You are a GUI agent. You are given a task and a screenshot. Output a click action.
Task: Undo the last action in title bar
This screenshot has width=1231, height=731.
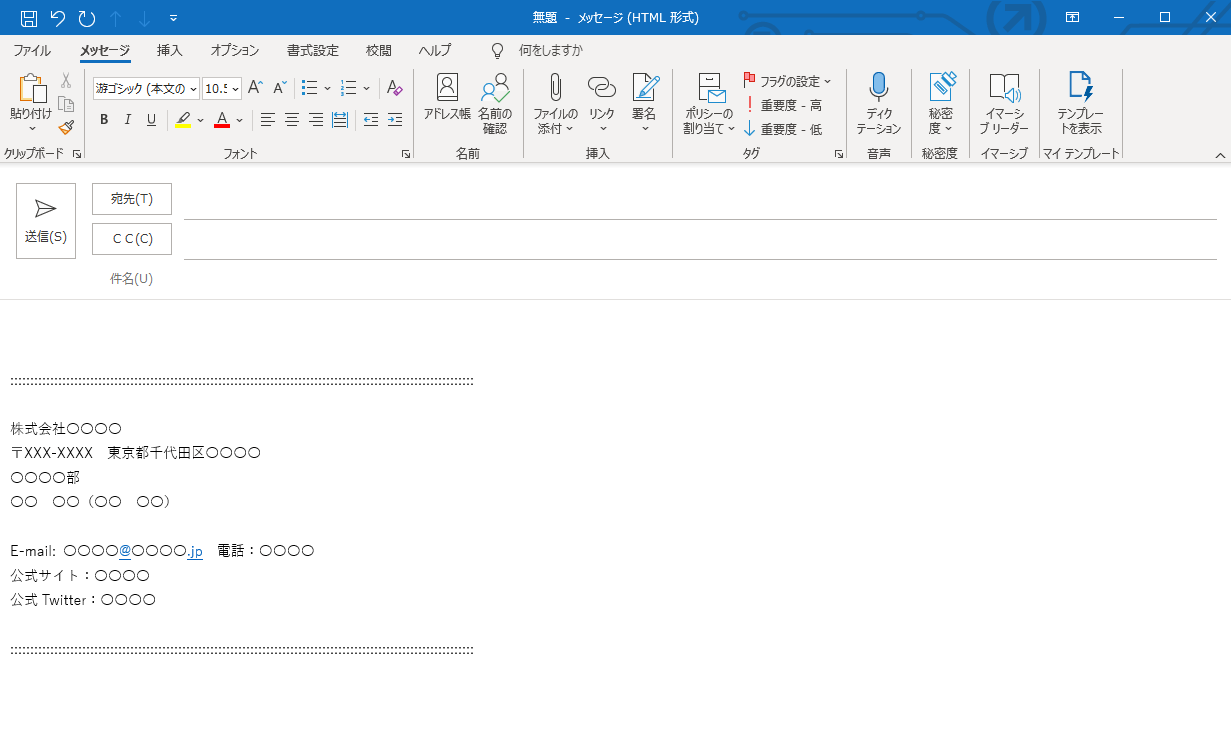(58, 18)
